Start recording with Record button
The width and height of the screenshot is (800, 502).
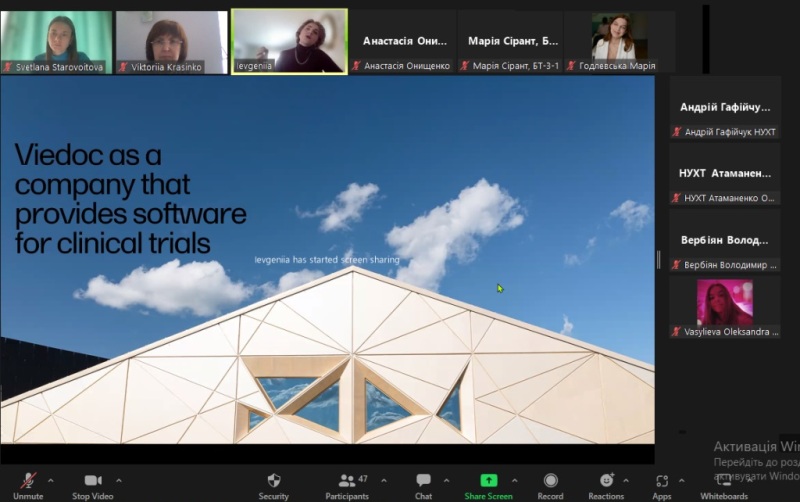550,482
